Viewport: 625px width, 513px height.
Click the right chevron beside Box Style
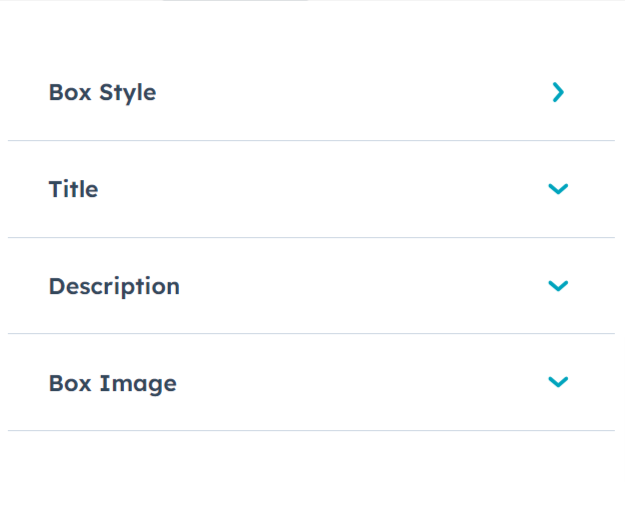tap(558, 93)
